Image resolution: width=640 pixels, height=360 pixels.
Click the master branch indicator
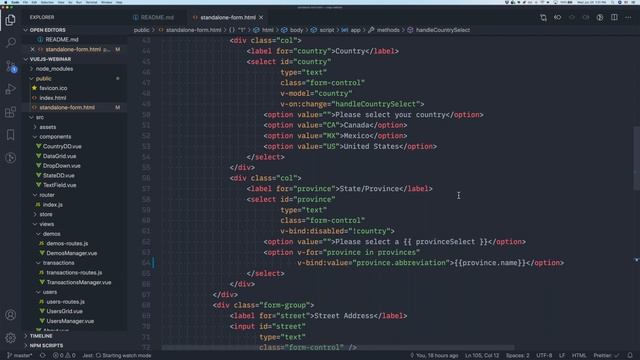20,356
